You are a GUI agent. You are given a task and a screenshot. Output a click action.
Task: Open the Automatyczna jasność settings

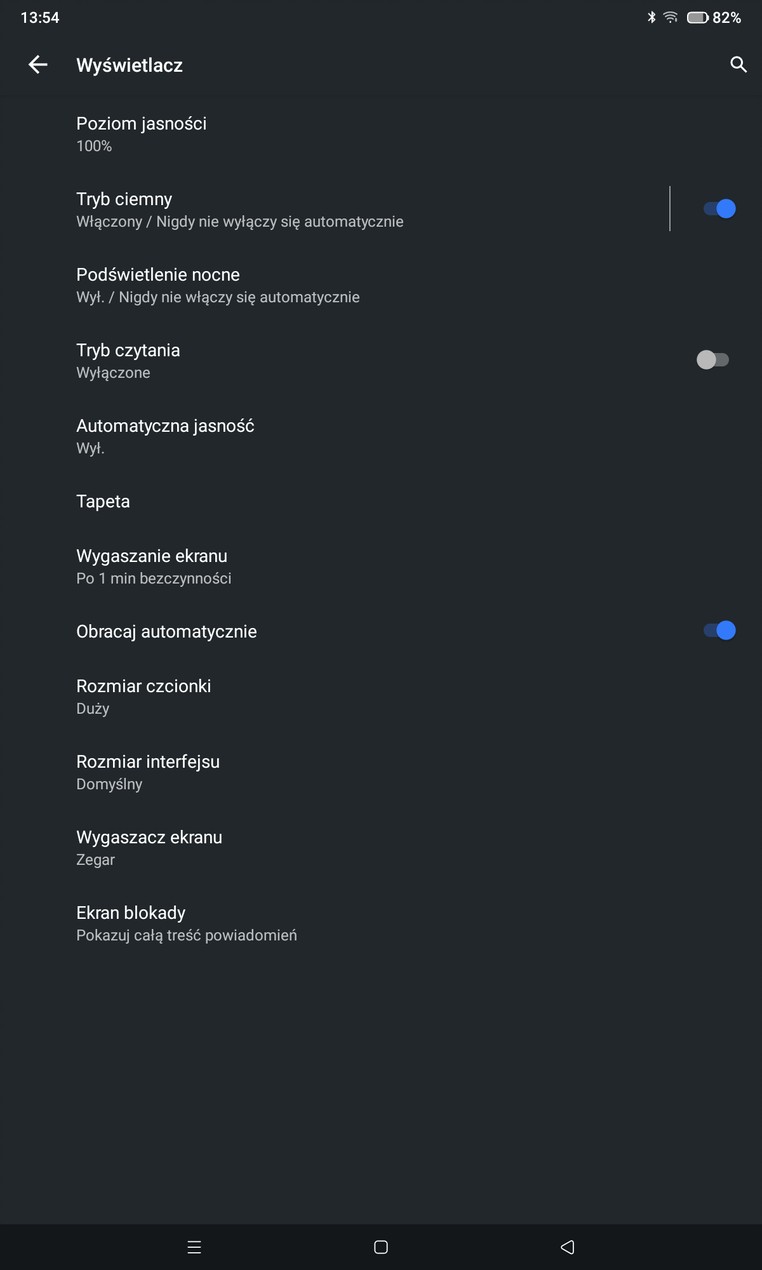pos(381,436)
